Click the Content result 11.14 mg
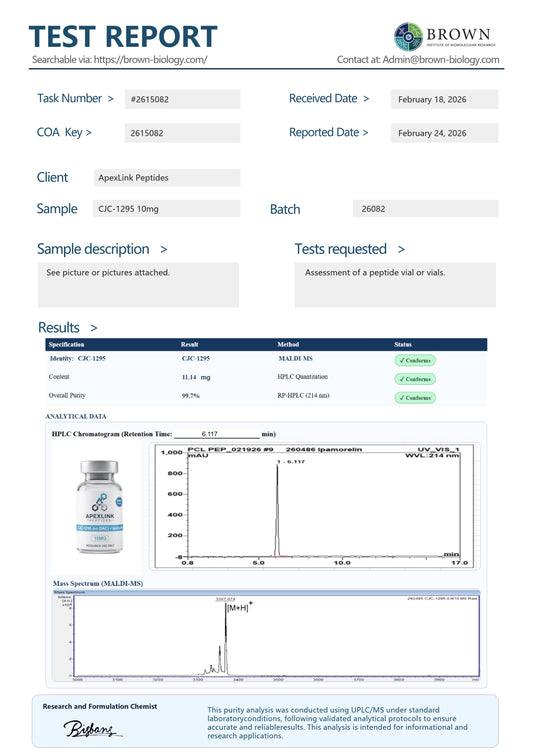This screenshot has height=754, width=533. [x=196, y=377]
